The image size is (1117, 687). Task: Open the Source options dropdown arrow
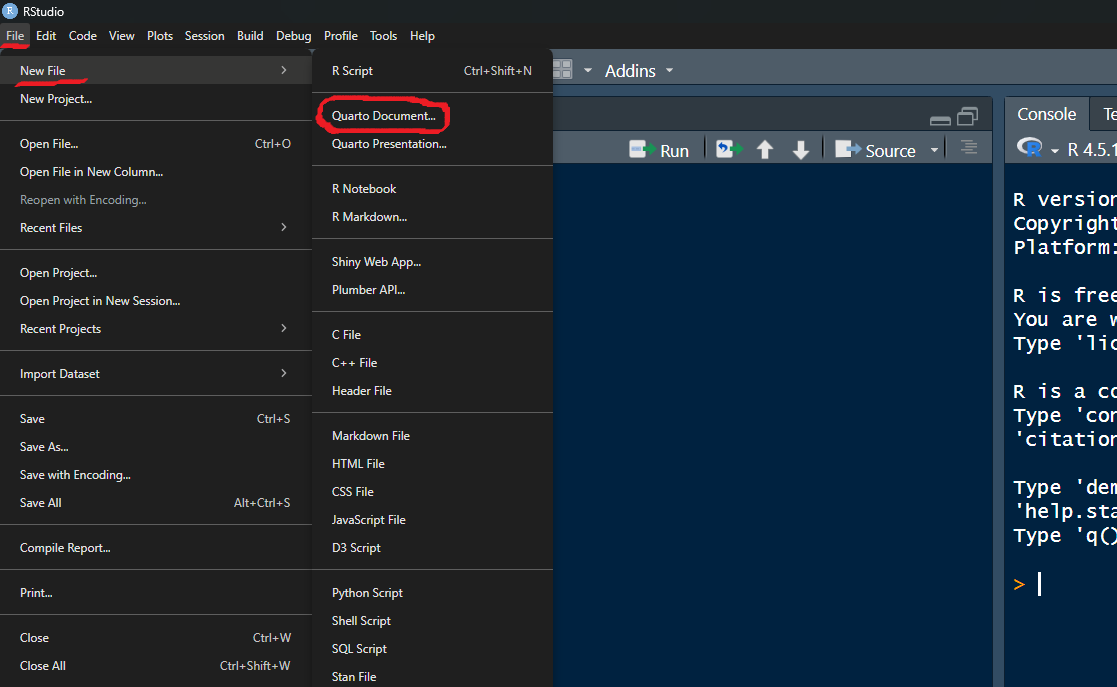point(935,150)
